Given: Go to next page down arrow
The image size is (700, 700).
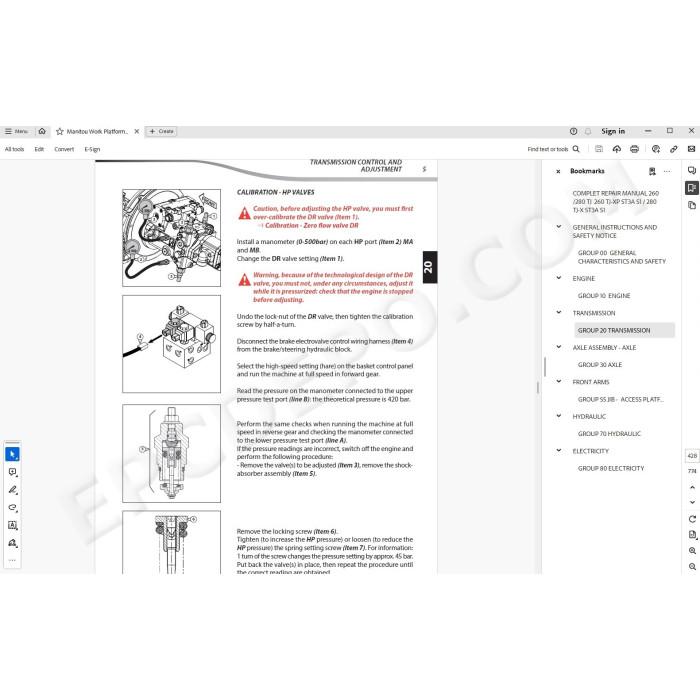Looking at the screenshot, I should click(692, 502).
